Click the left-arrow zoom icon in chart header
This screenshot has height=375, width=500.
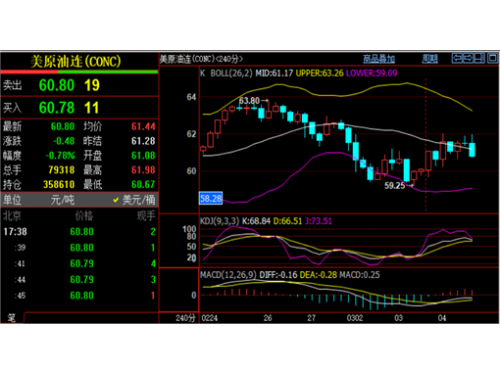[457, 58]
